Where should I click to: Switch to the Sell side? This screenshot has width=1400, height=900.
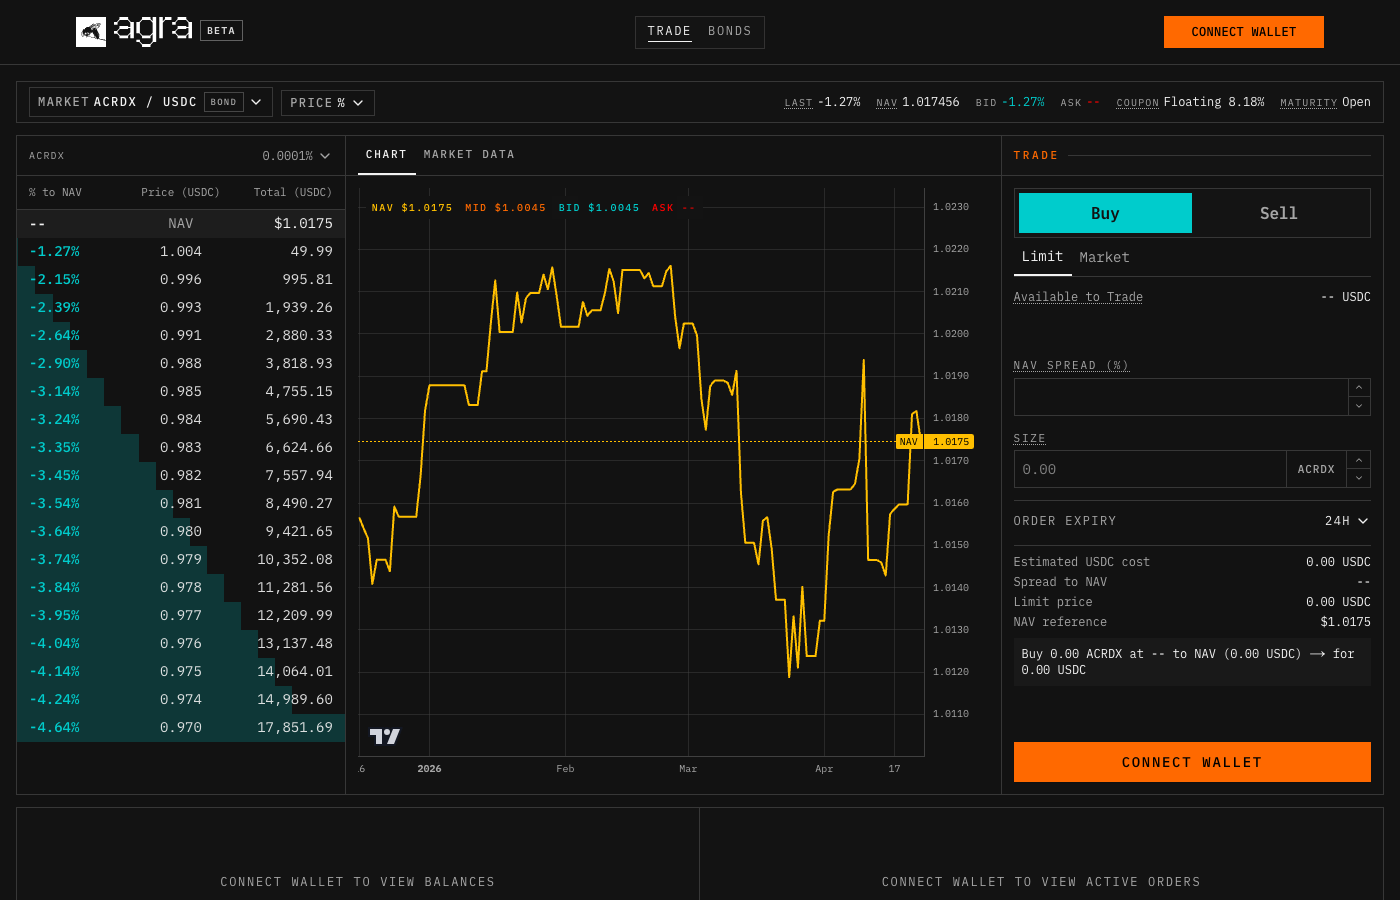[x=1280, y=213]
